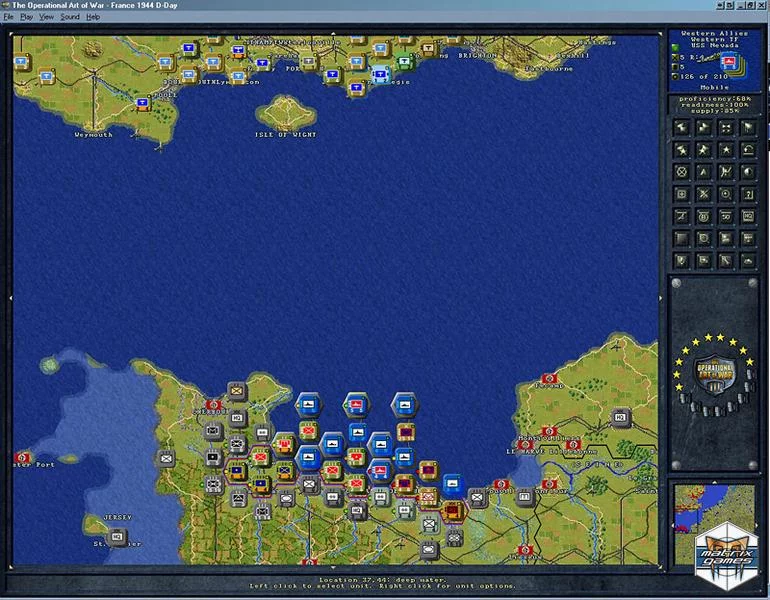Click the Weymouth map label
770x600 pixels.
click(93, 135)
